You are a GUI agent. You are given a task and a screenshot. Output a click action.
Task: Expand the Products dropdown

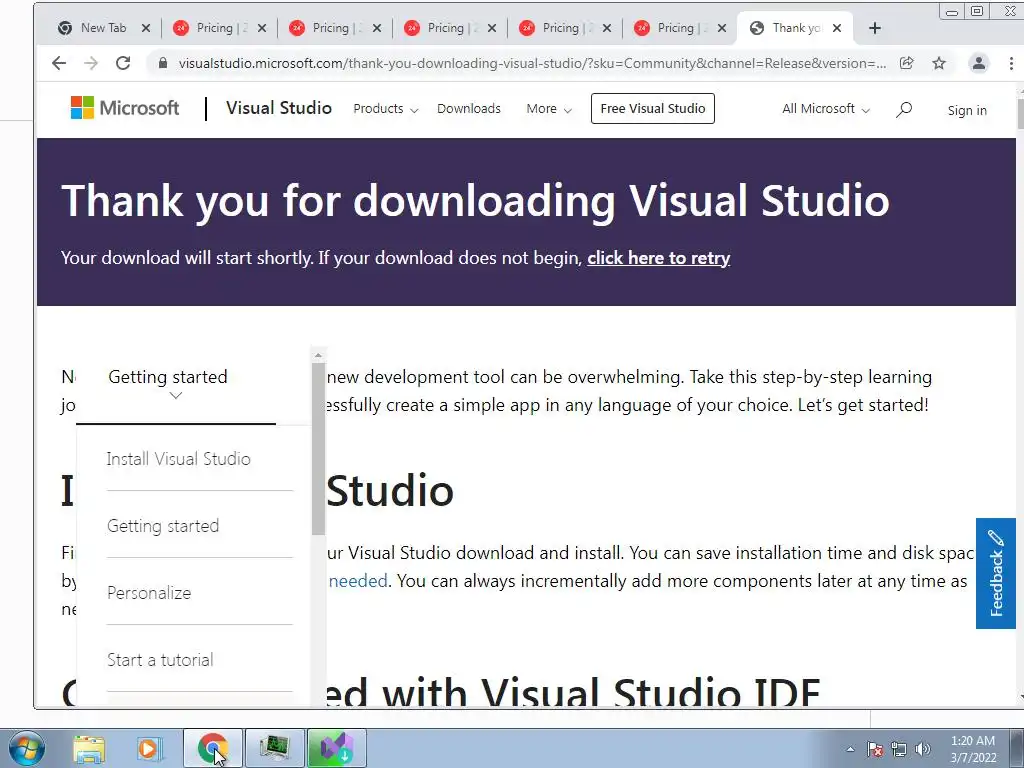tap(385, 109)
